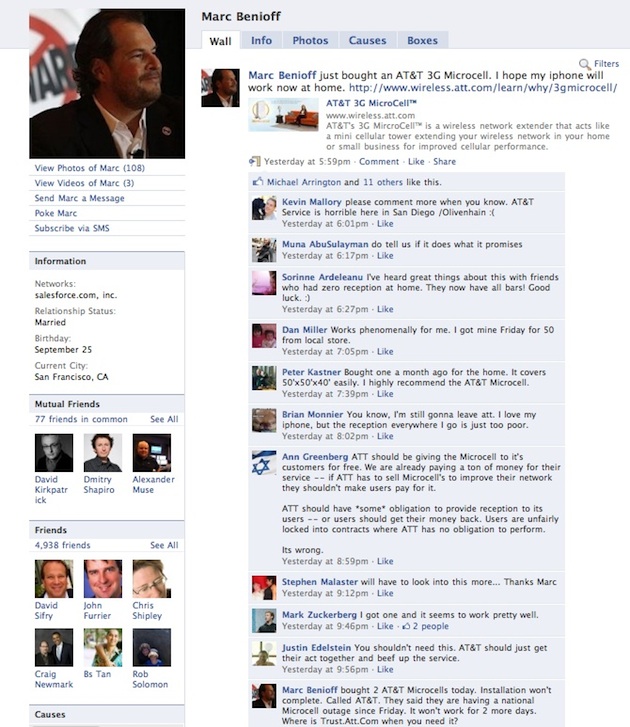Screen dimensions: 630x727
Task: Open the Photos tab
Action: point(310,40)
